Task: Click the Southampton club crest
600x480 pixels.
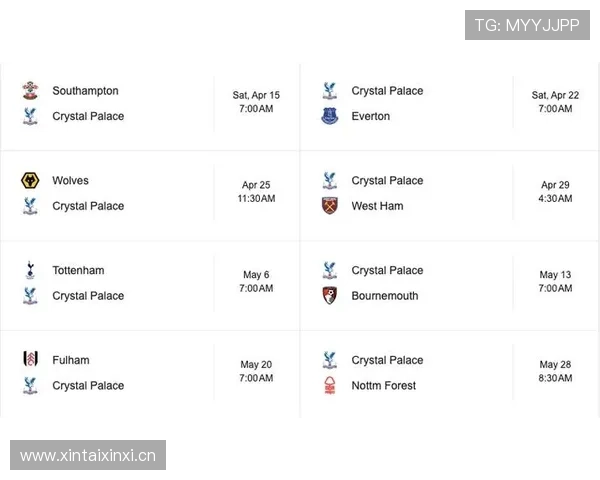Action: coord(30,91)
